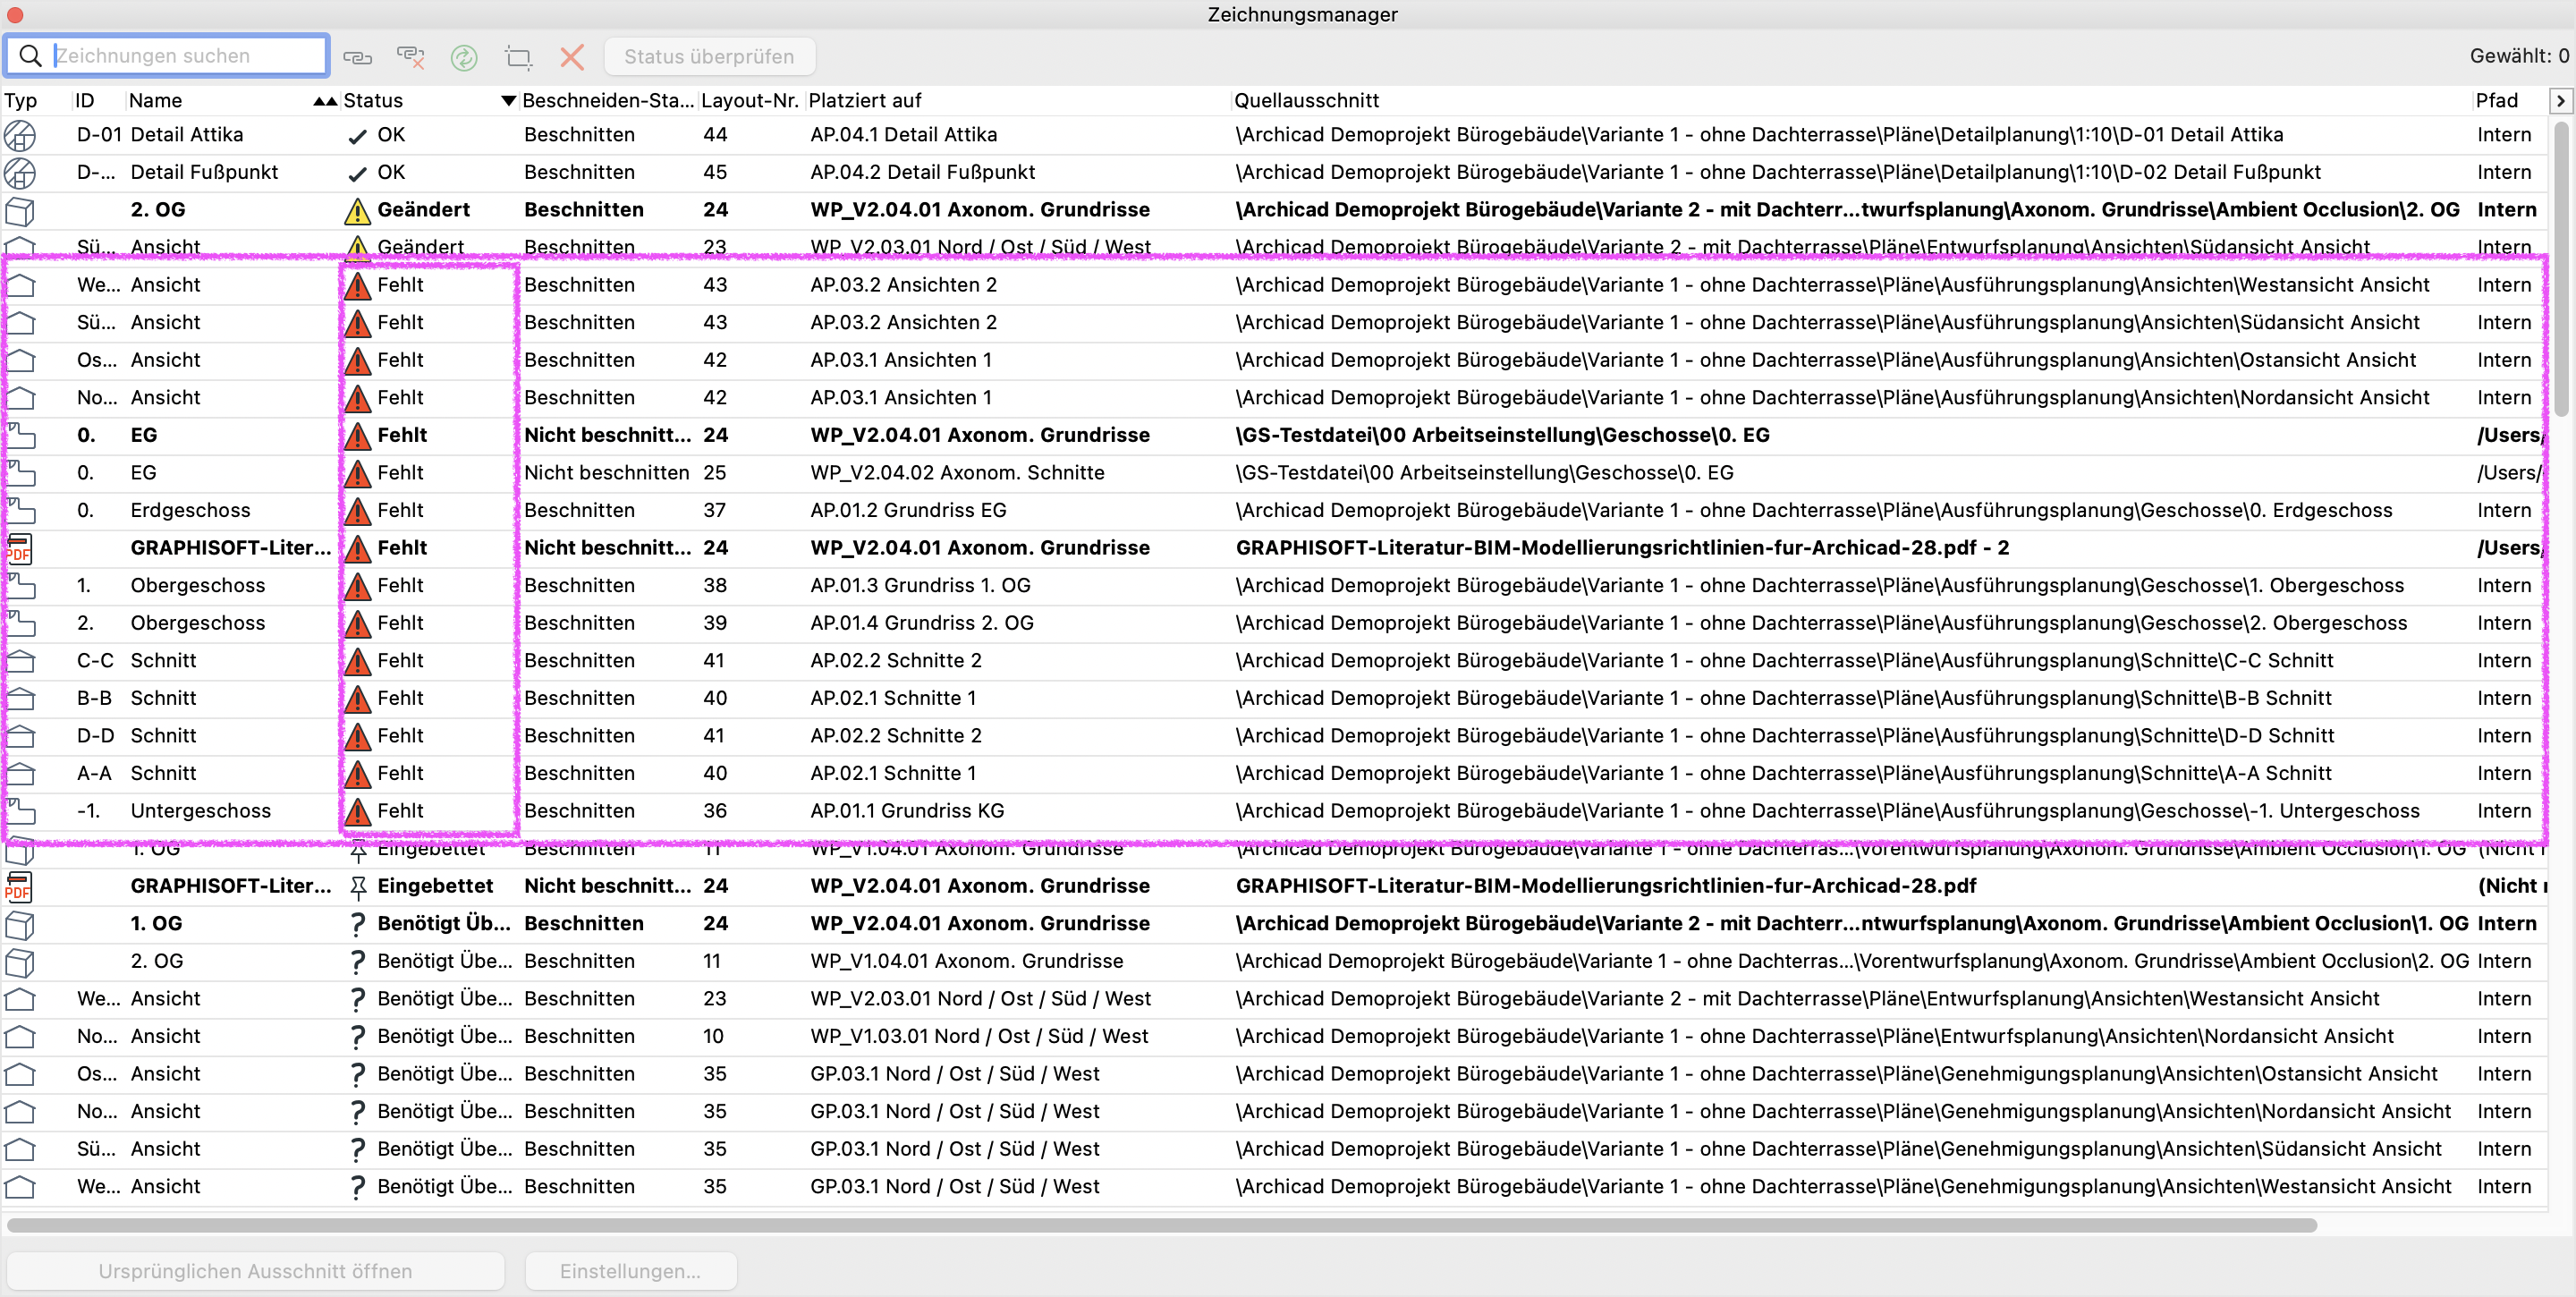
Task: Click the Quellausschnitt column header
Action: (1306, 101)
